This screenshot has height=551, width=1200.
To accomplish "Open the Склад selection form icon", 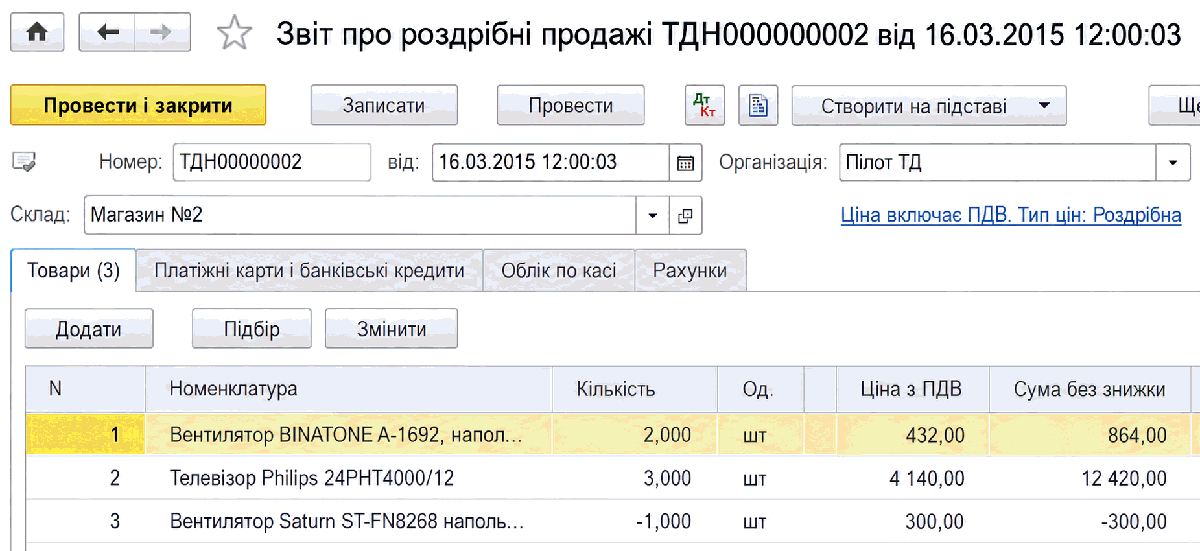I will point(685,215).
